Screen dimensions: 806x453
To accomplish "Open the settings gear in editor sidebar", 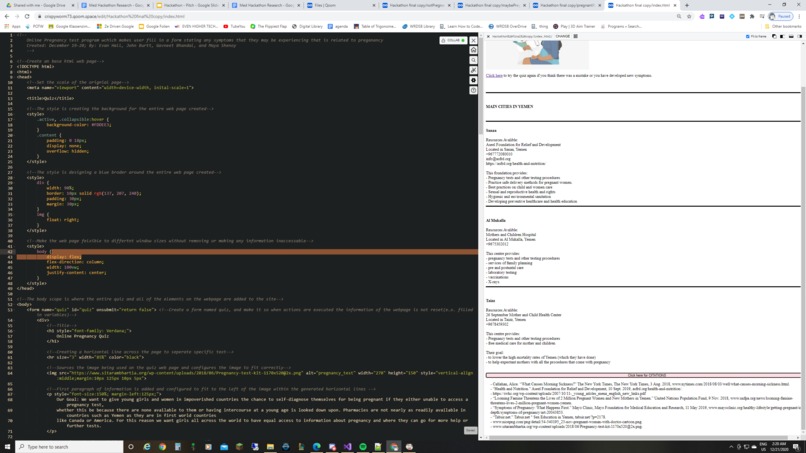I will (473, 80).
